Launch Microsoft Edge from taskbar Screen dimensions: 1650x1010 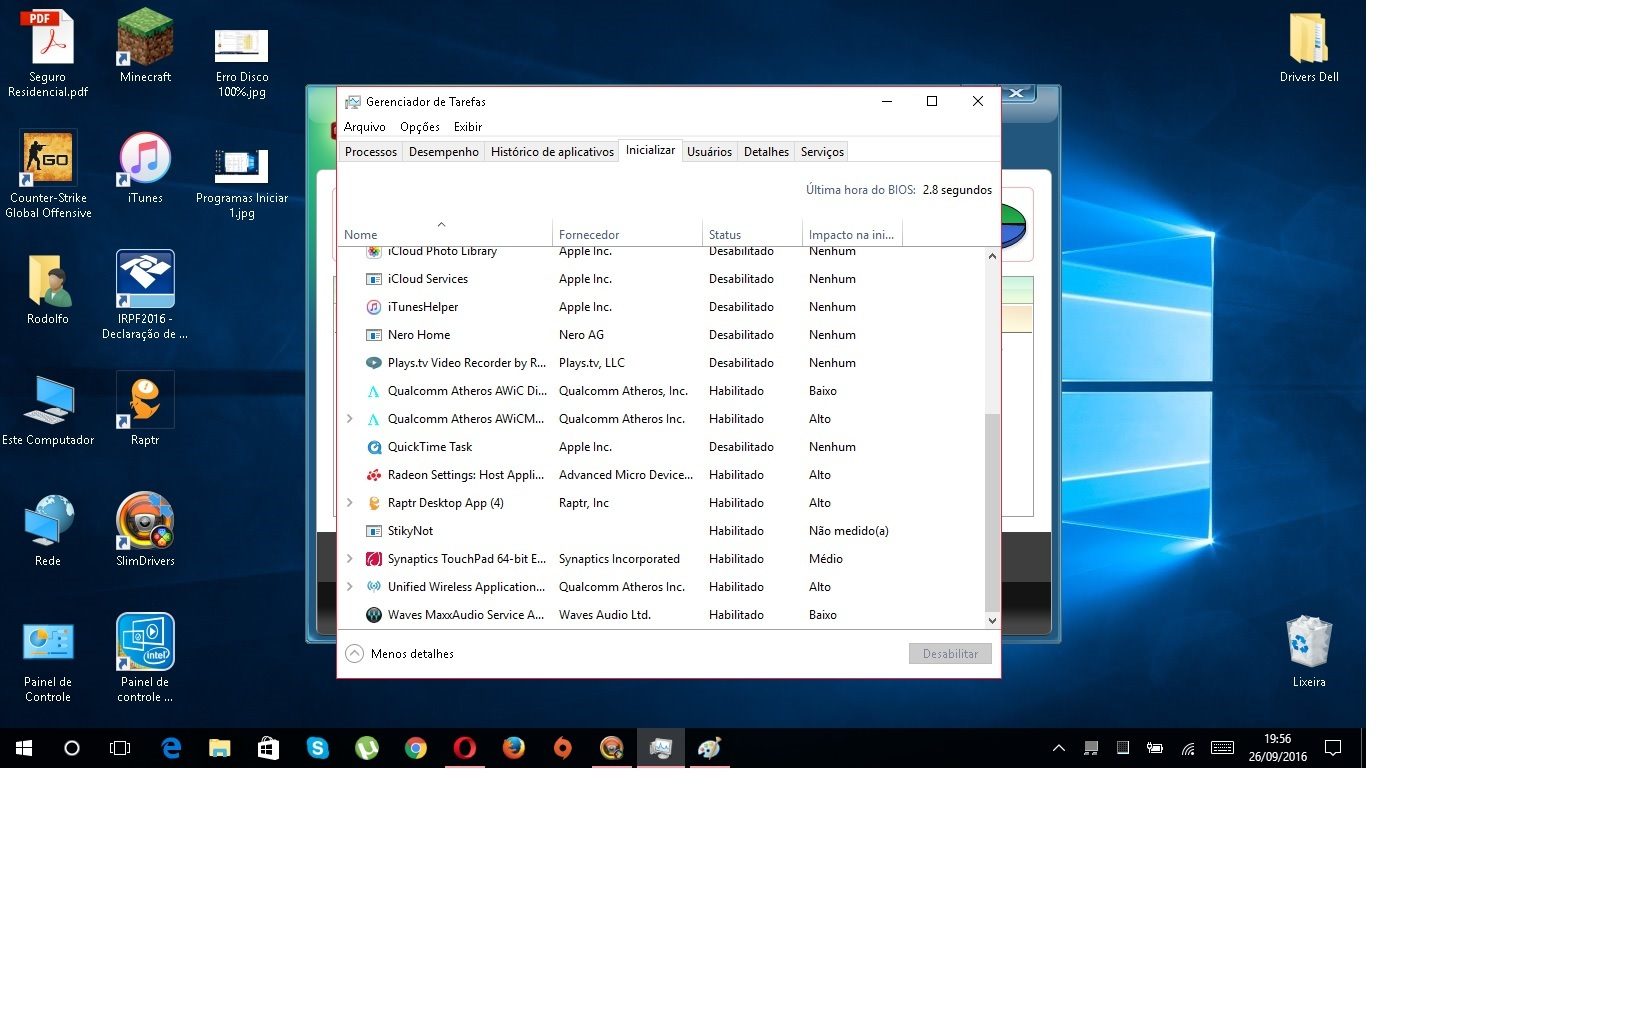171,748
